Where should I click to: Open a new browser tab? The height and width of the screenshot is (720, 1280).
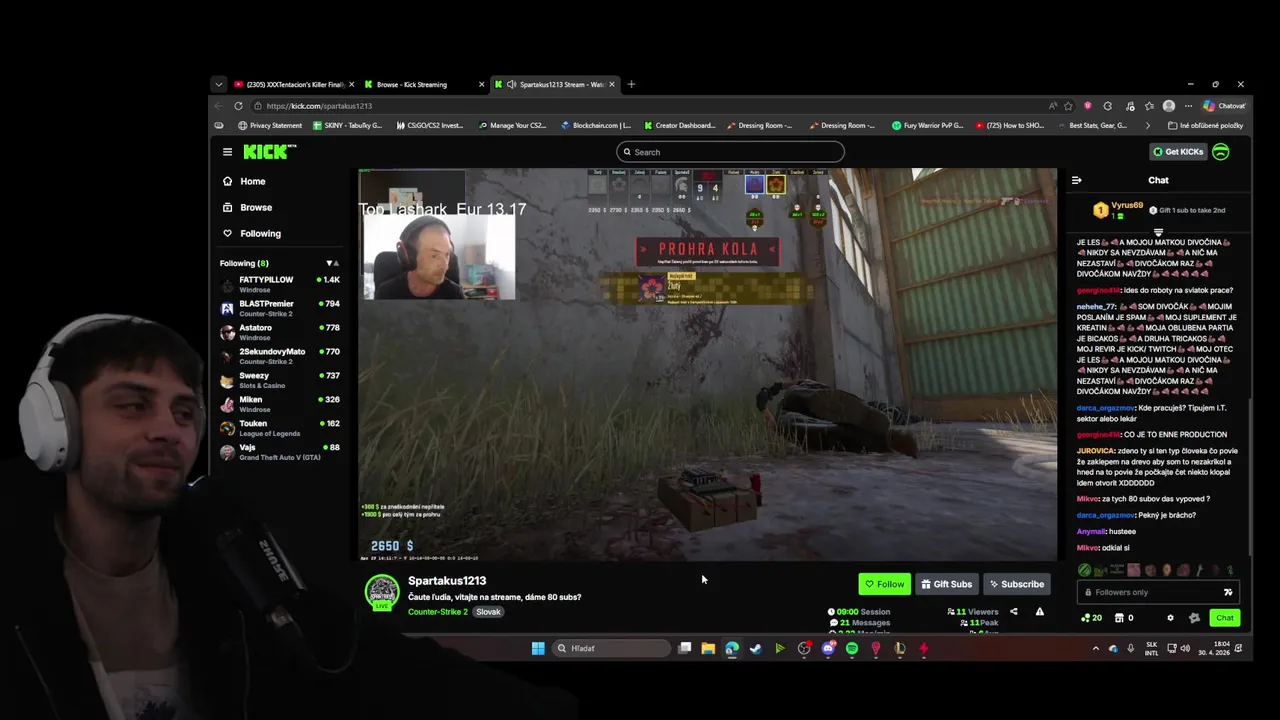tap(631, 84)
